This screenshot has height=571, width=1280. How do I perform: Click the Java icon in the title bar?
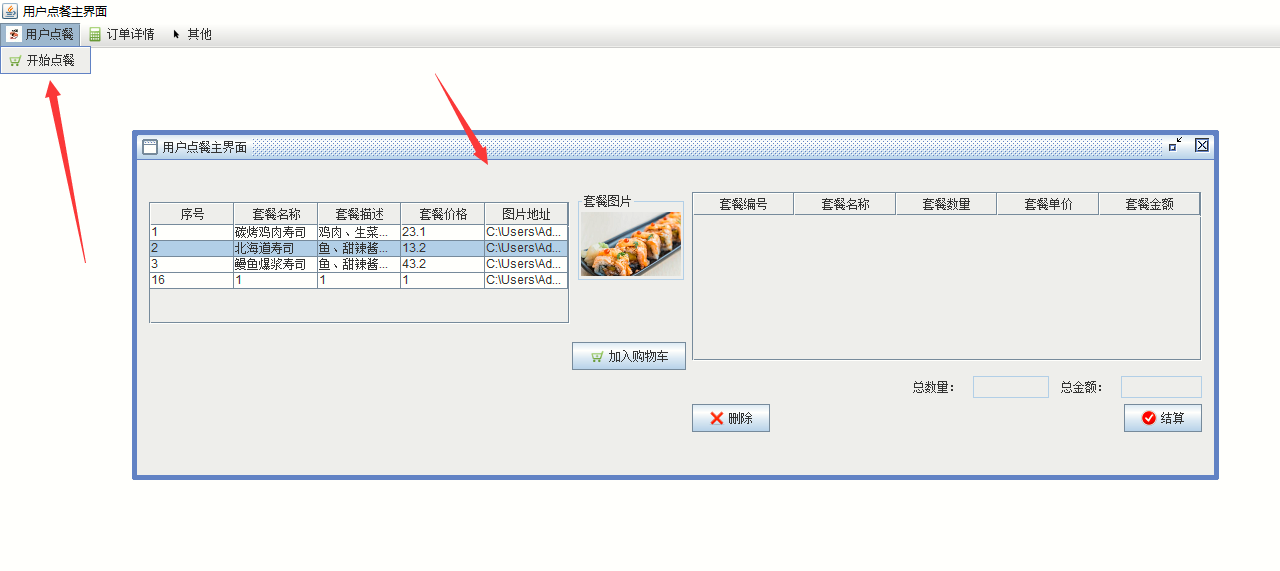[x=10, y=10]
